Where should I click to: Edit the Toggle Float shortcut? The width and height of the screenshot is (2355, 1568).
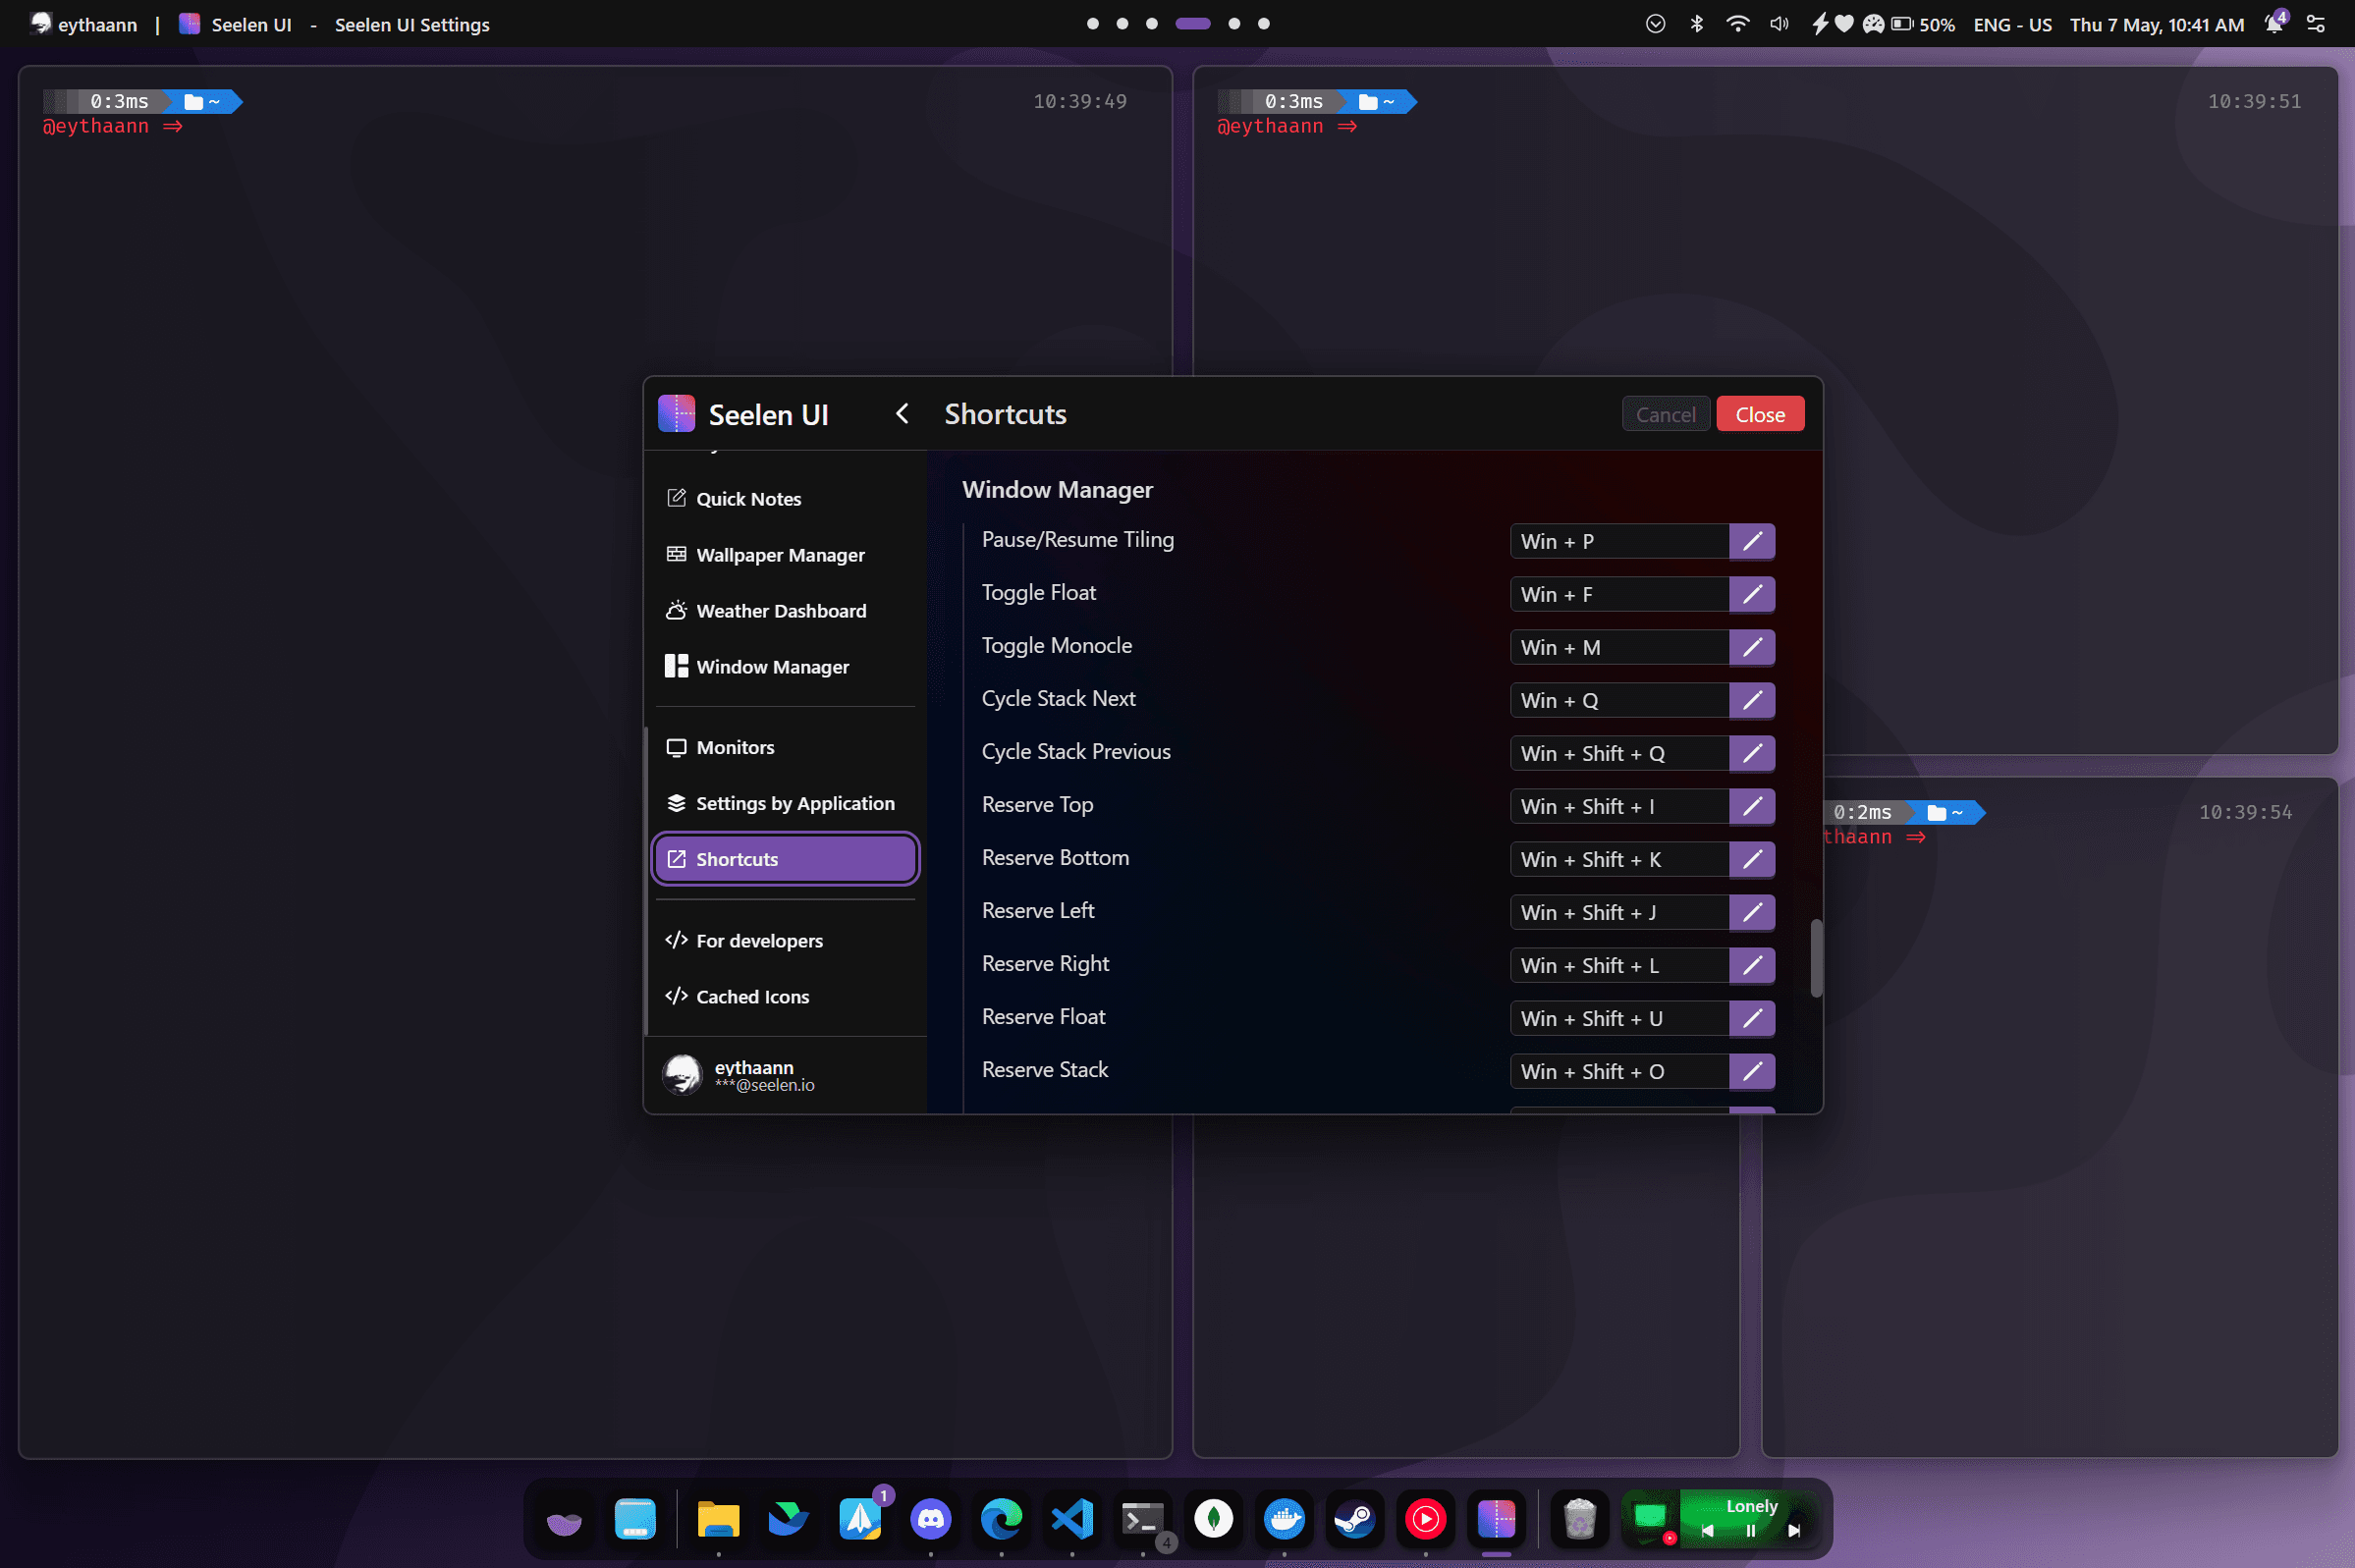1752,594
